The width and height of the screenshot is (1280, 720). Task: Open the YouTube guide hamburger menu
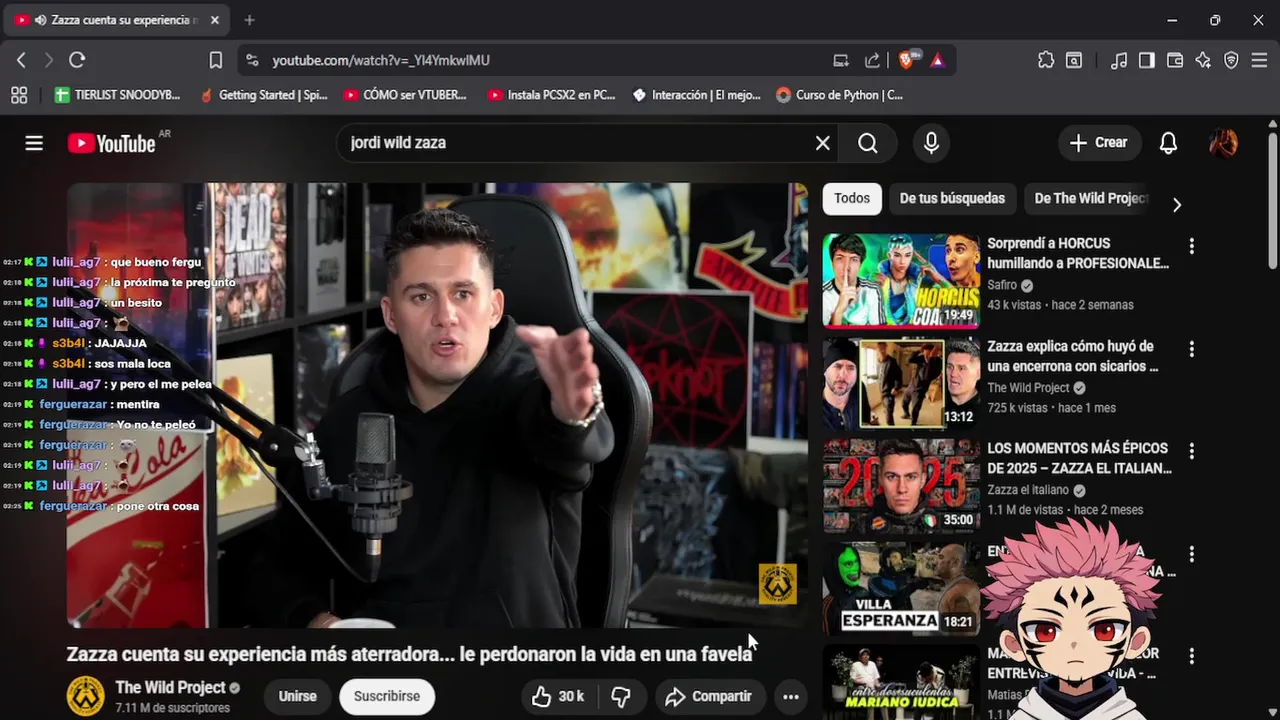34,143
